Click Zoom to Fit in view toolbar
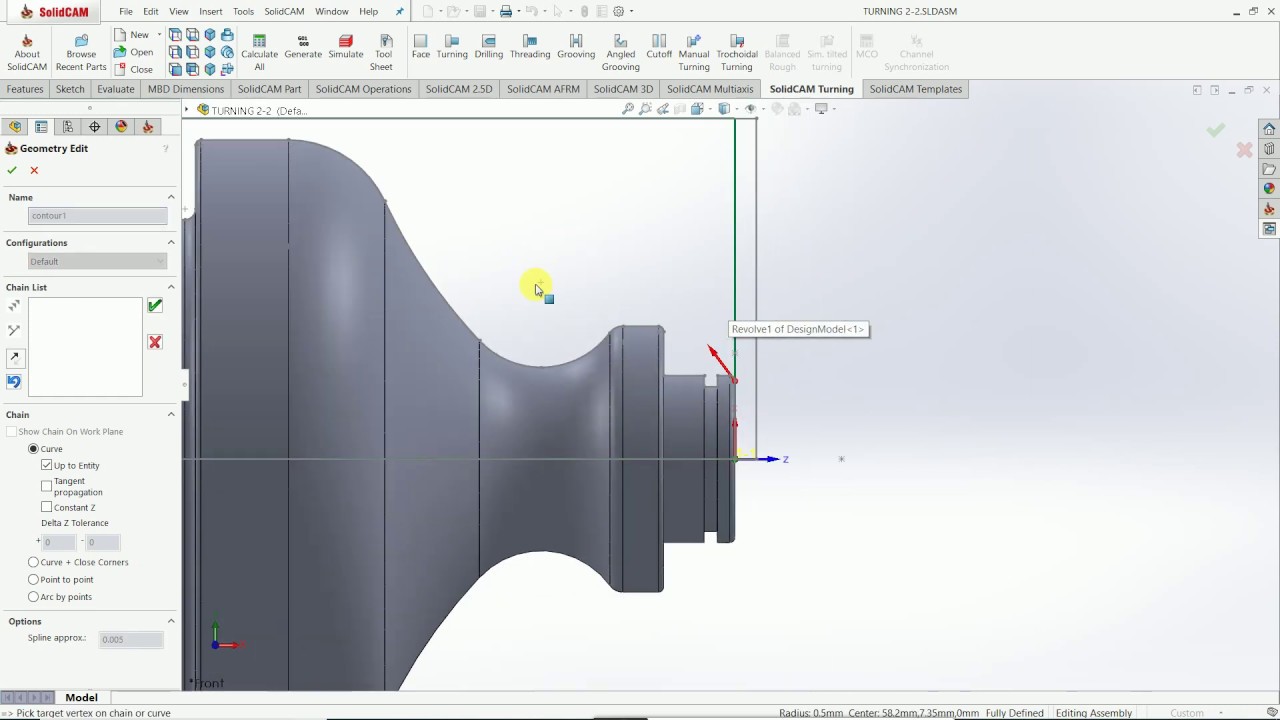Image resolution: width=1280 pixels, height=720 pixels. (628, 109)
